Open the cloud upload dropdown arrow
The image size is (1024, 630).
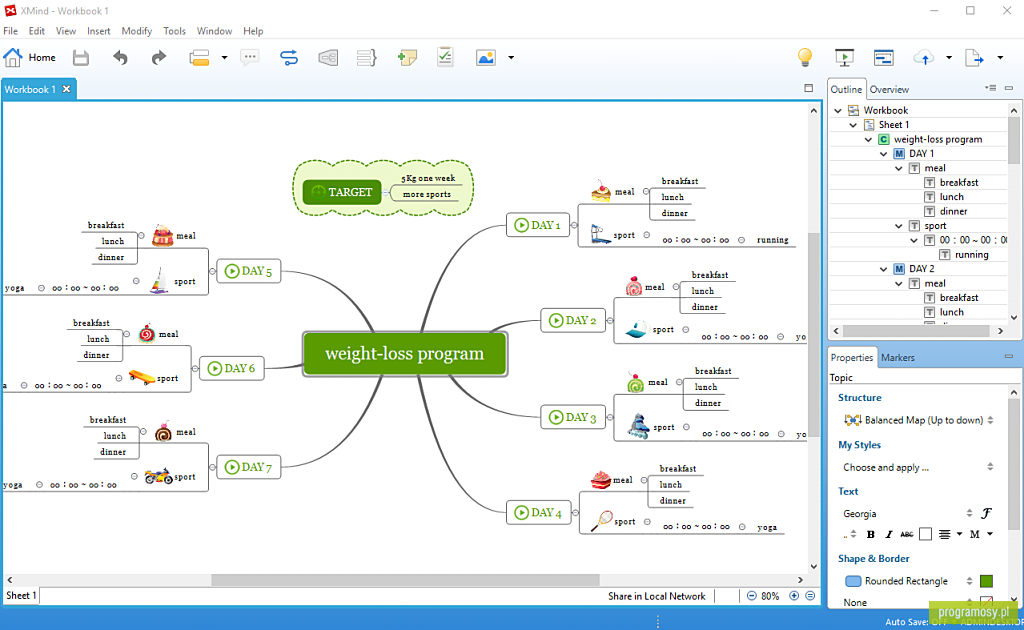948,57
